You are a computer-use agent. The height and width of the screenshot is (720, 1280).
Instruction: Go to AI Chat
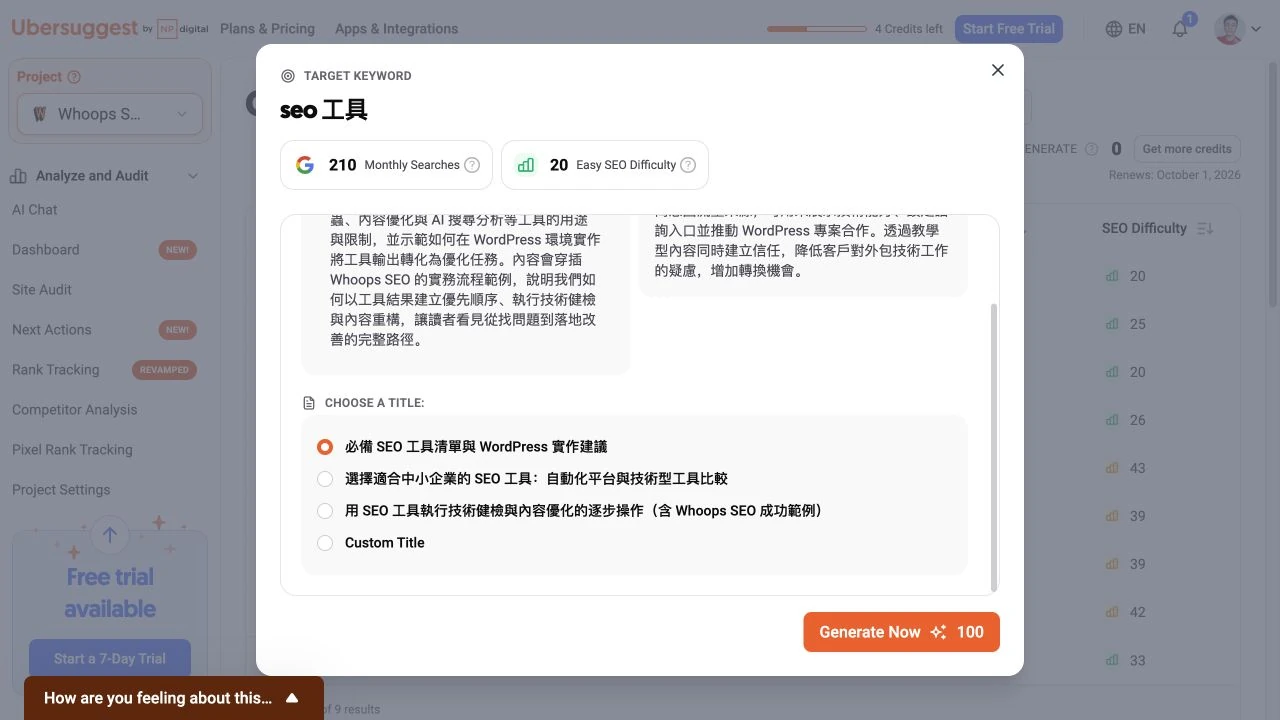35,210
